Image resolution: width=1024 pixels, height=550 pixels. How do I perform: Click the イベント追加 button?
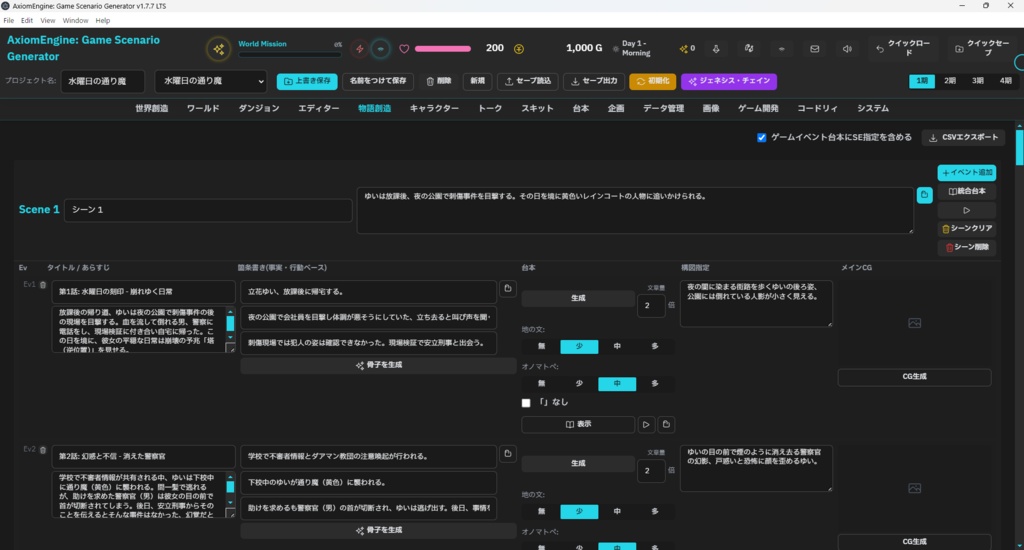tap(967, 172)
